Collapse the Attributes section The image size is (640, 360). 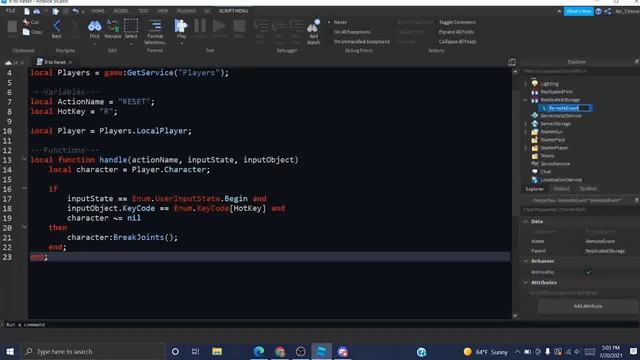click(x=526, y=282)
